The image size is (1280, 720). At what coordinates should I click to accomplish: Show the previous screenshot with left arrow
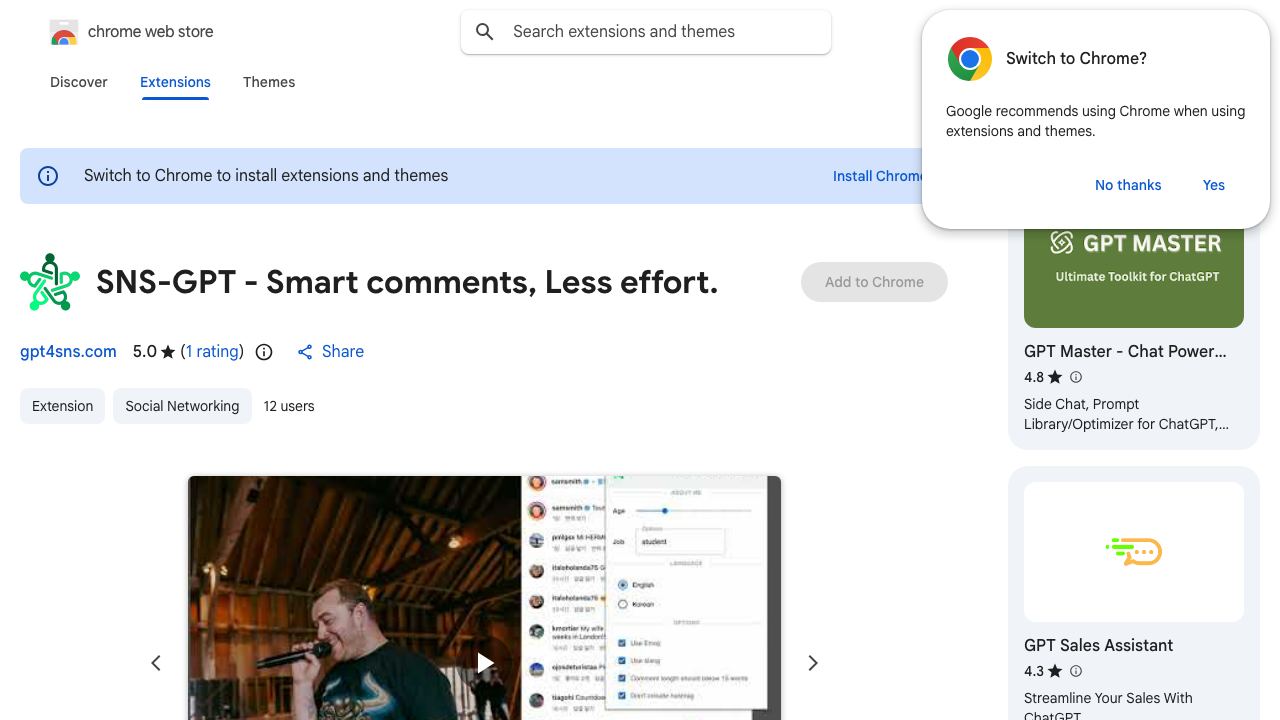tap(156, 663)
